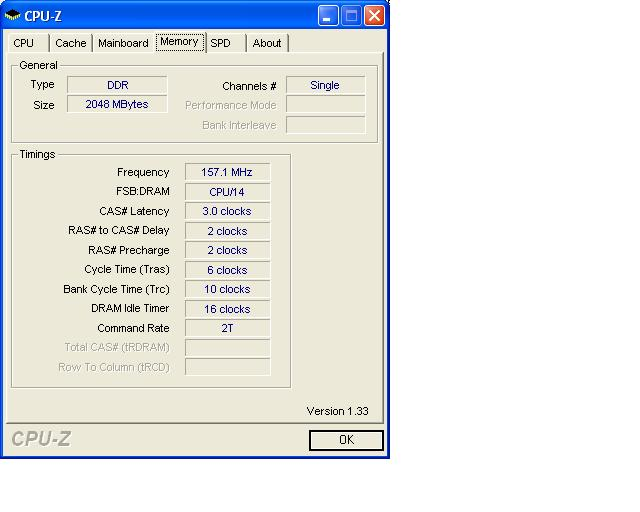Viewport: 640px width, 512px height.
Task: Click the Channels # label
Action: click(x=249, y=86)
